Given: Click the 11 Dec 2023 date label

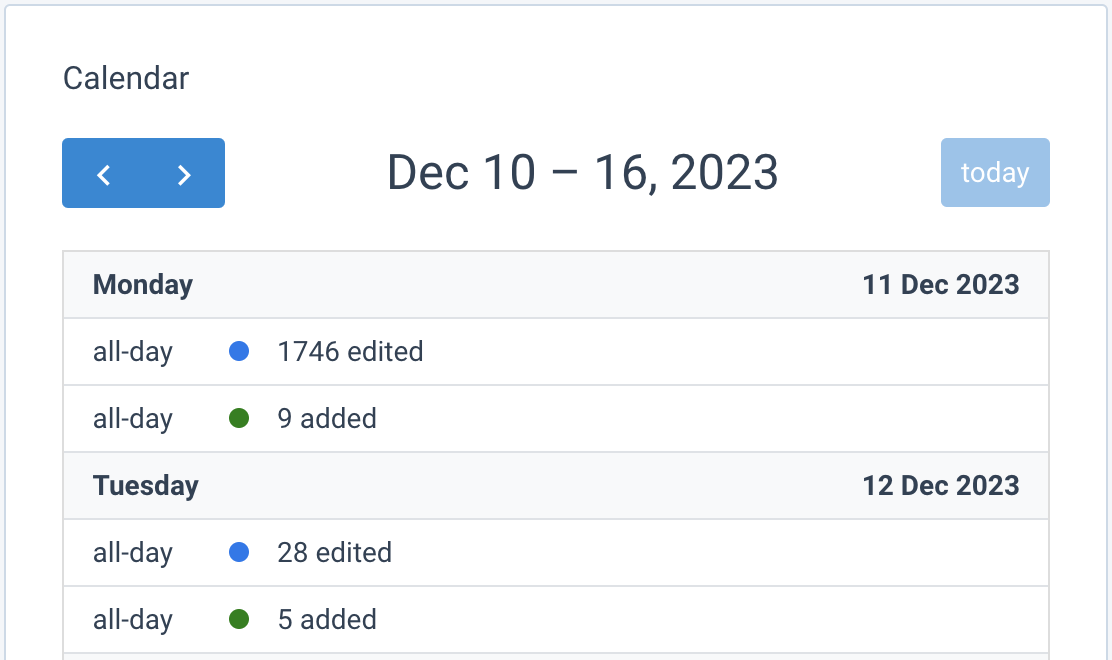Looking at the screenshot, I should [940, 285].
